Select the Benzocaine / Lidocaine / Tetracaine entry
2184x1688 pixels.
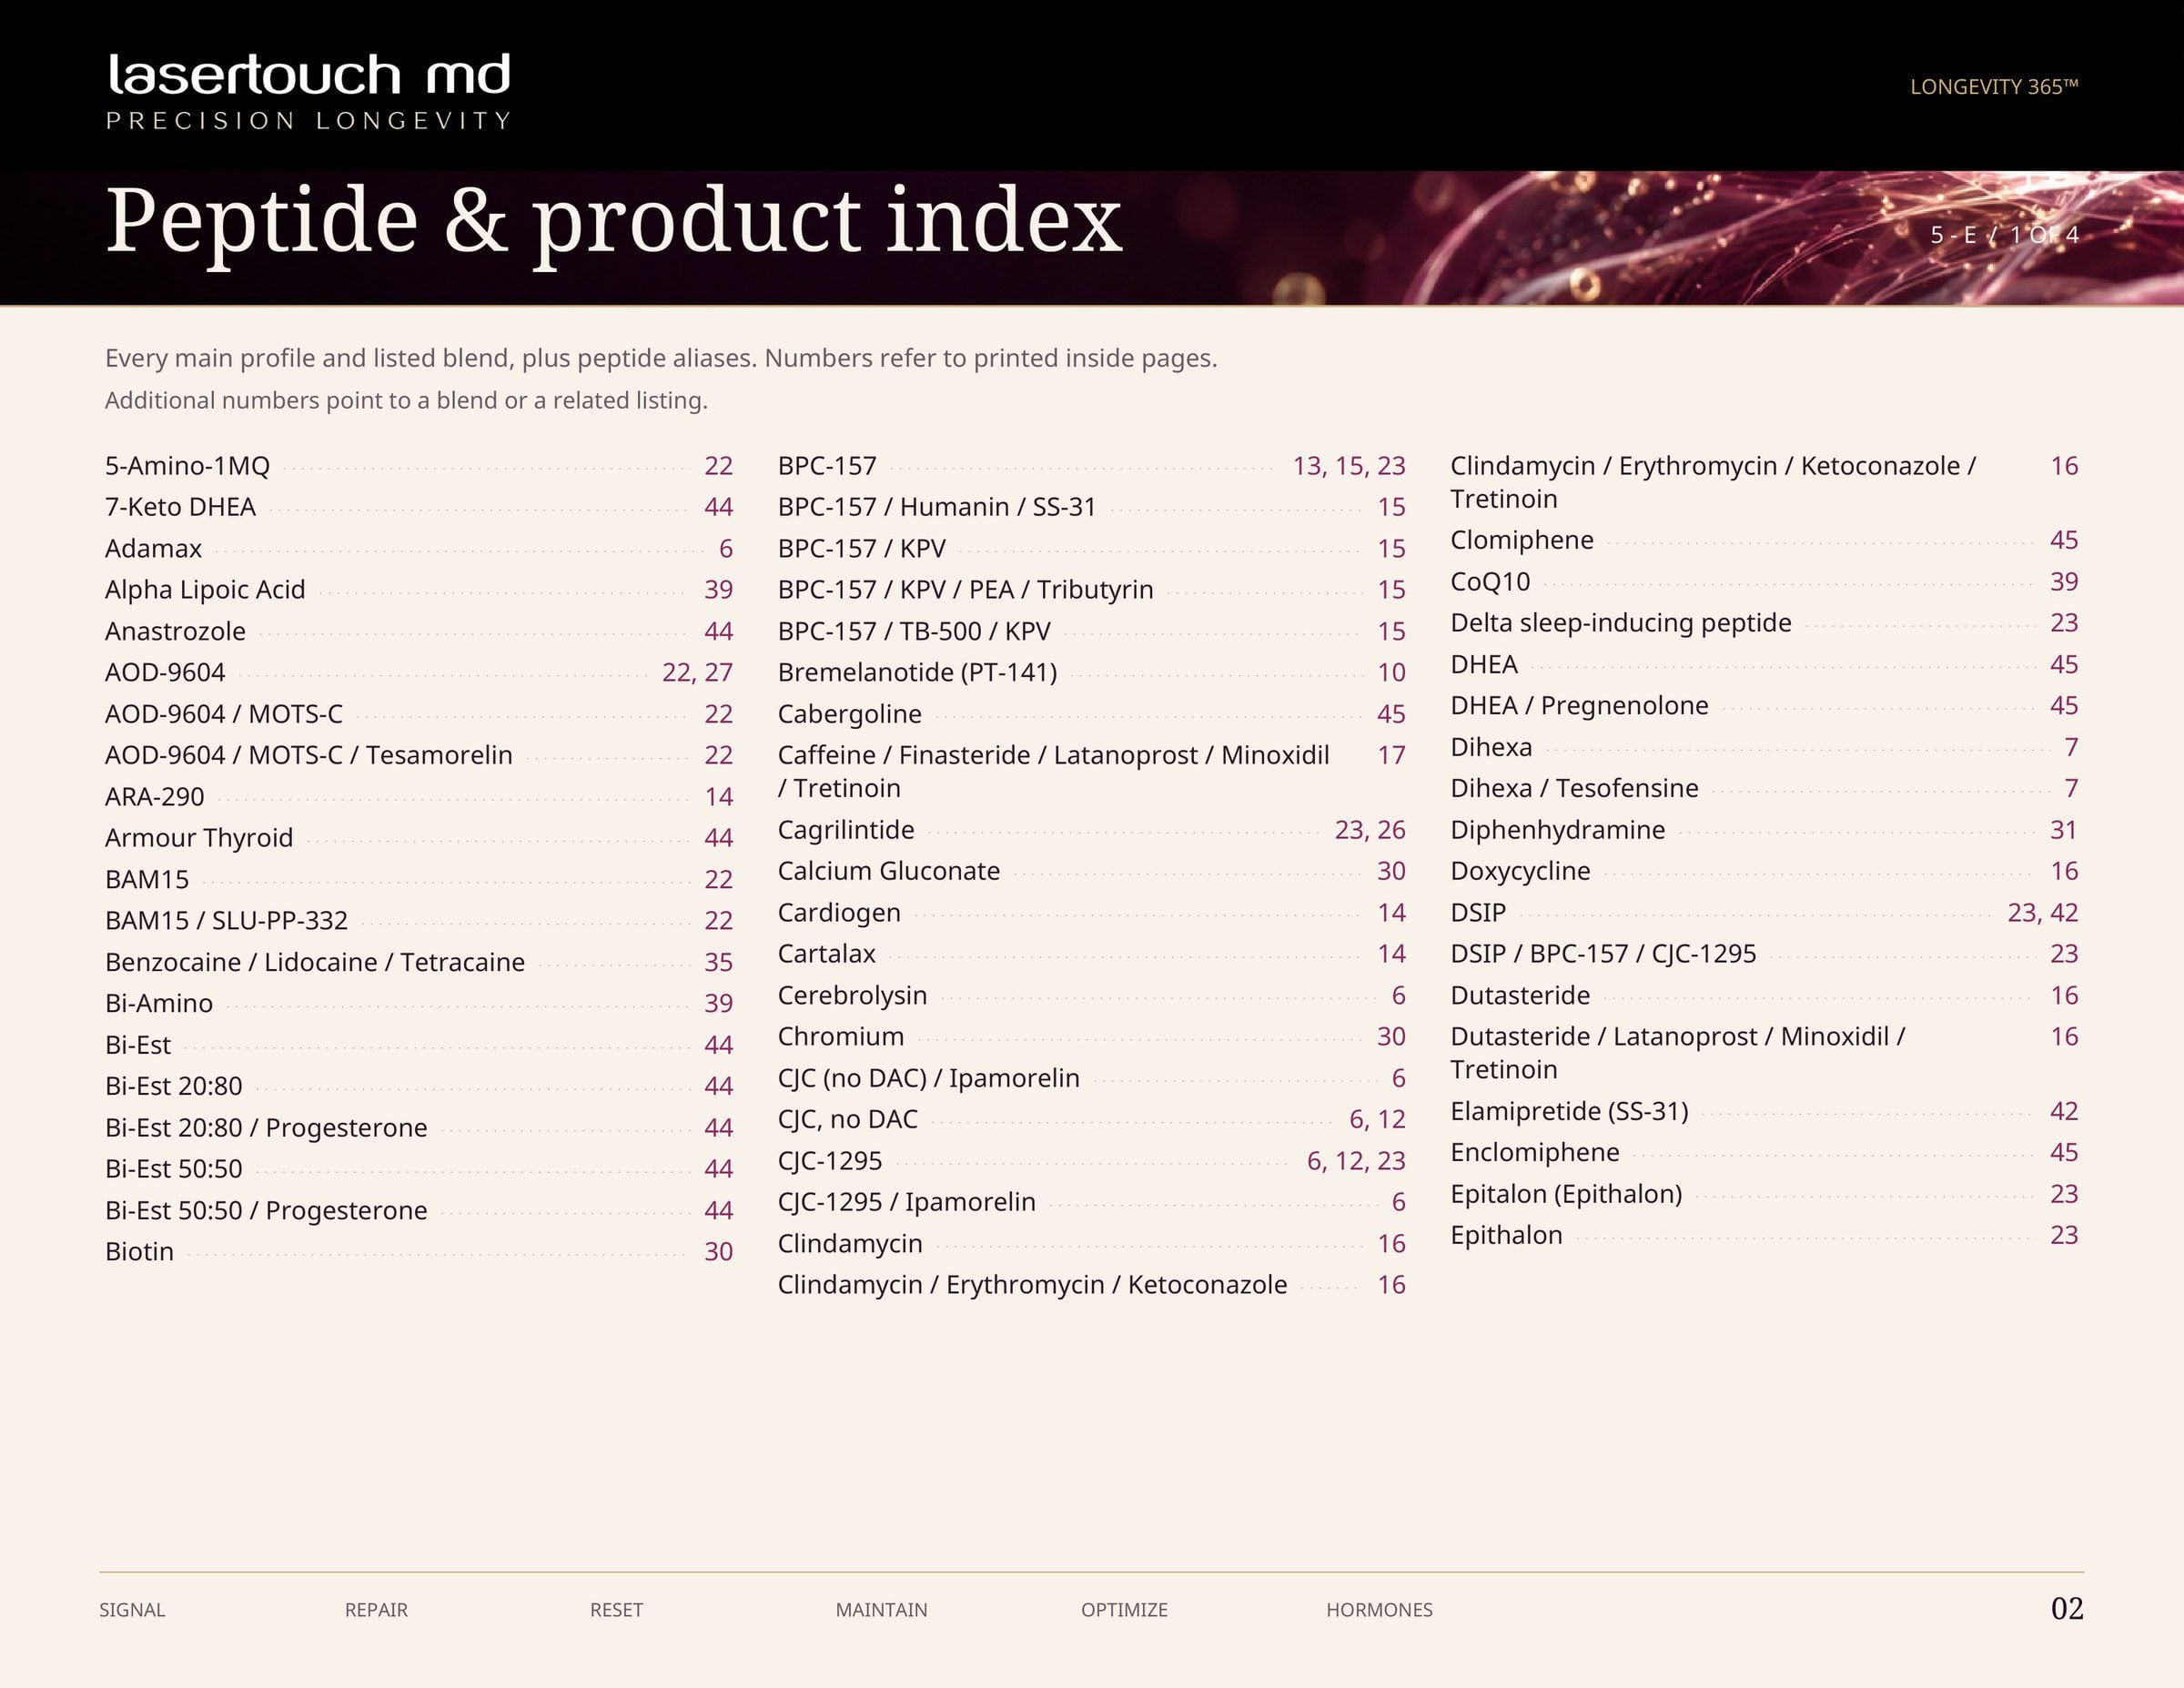coord(419,962)
